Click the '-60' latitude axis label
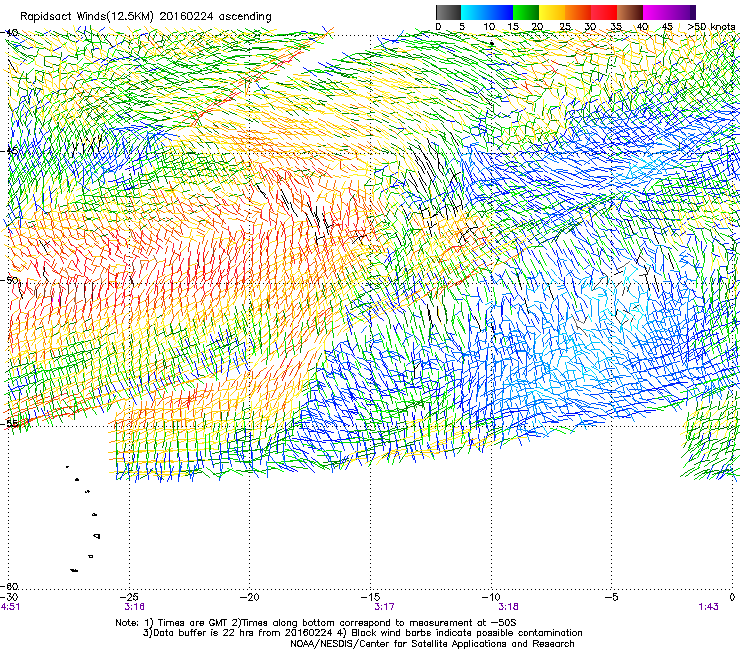Viewport: 740px width, 650px height. coord(11,586)
